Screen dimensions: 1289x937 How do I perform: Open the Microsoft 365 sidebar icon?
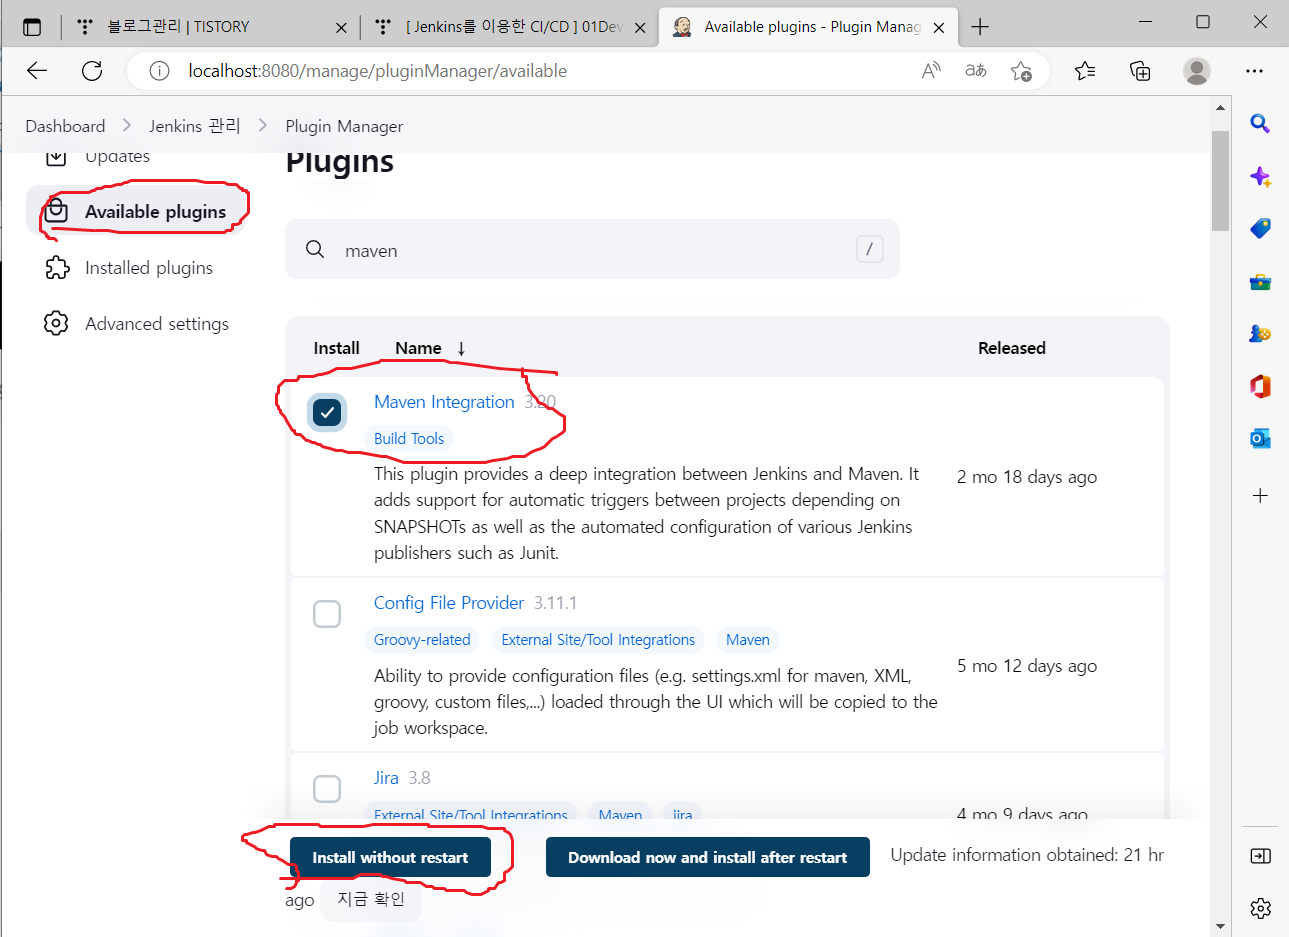point(1260,386)
